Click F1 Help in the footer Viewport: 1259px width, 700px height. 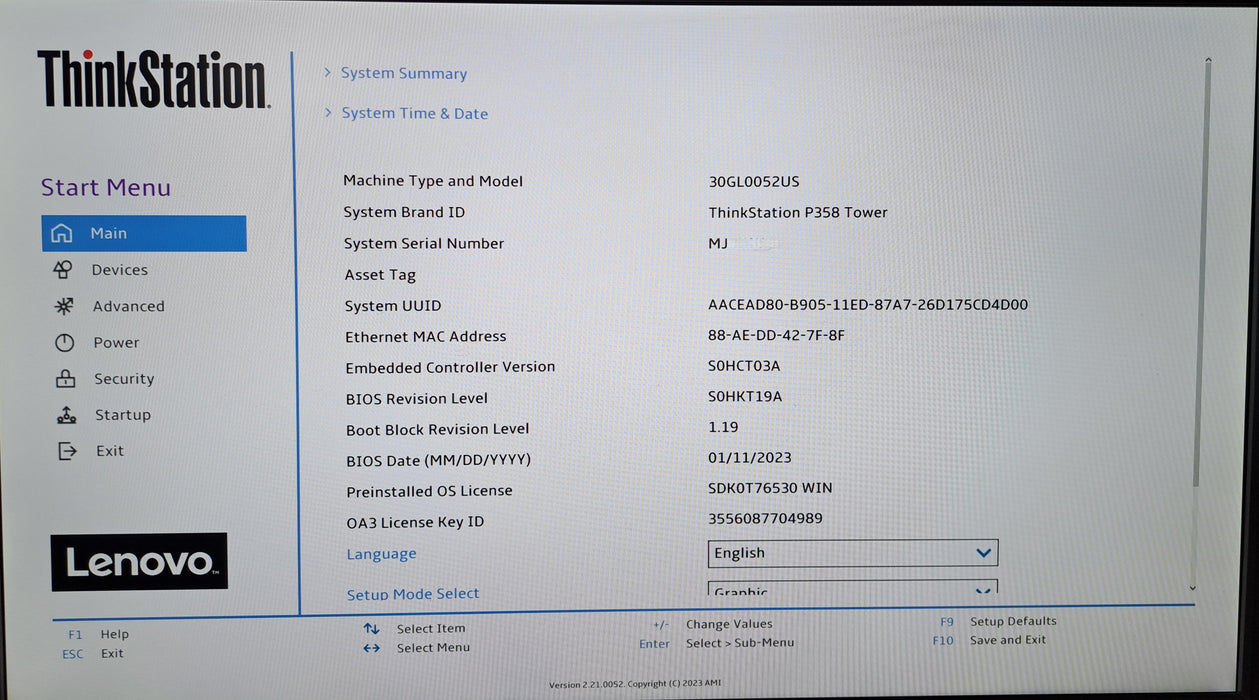coord(98,634)
